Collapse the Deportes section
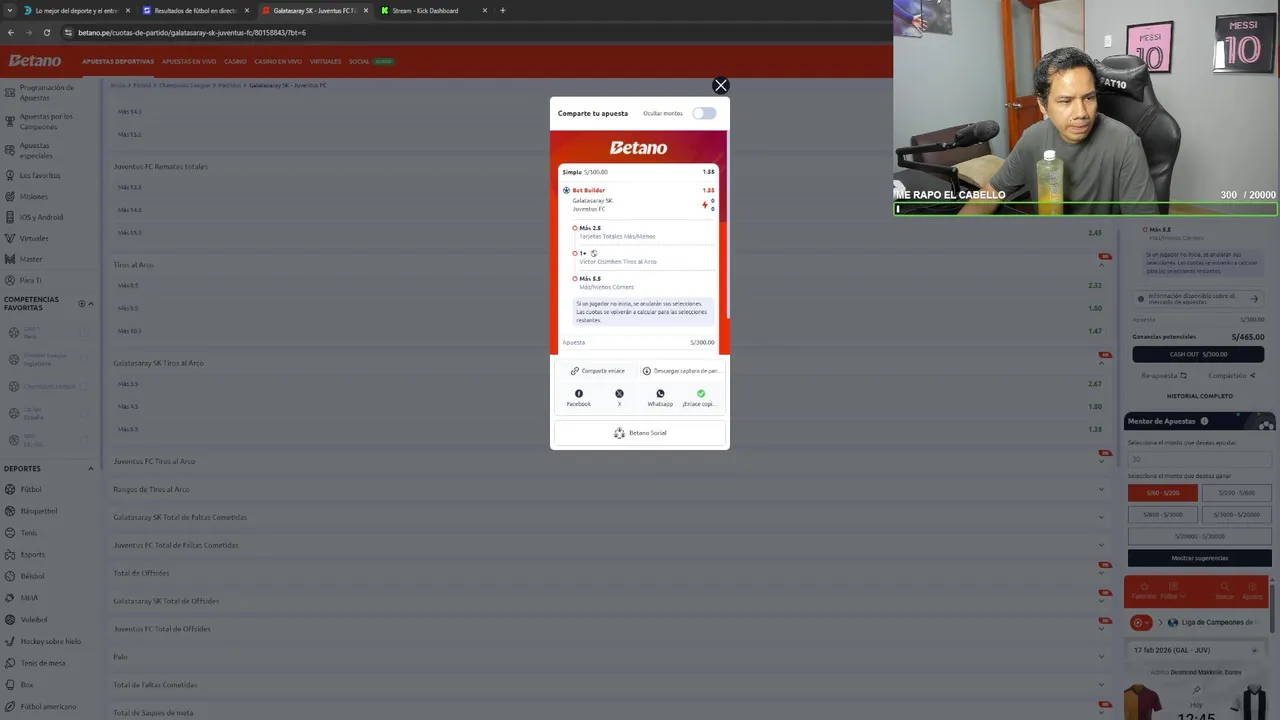The image size is (1280, 720). click(91, 468)
